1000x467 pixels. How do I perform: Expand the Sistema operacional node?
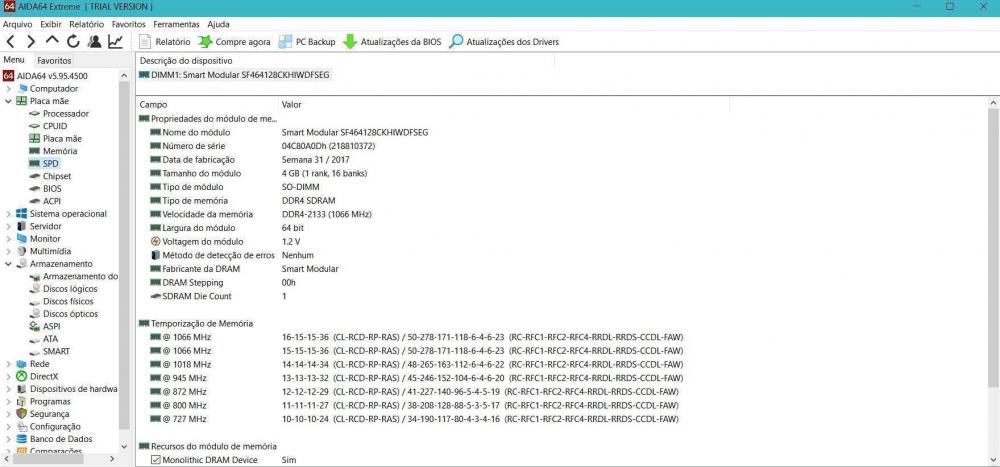pyautogui.click(x=8, y=214)
